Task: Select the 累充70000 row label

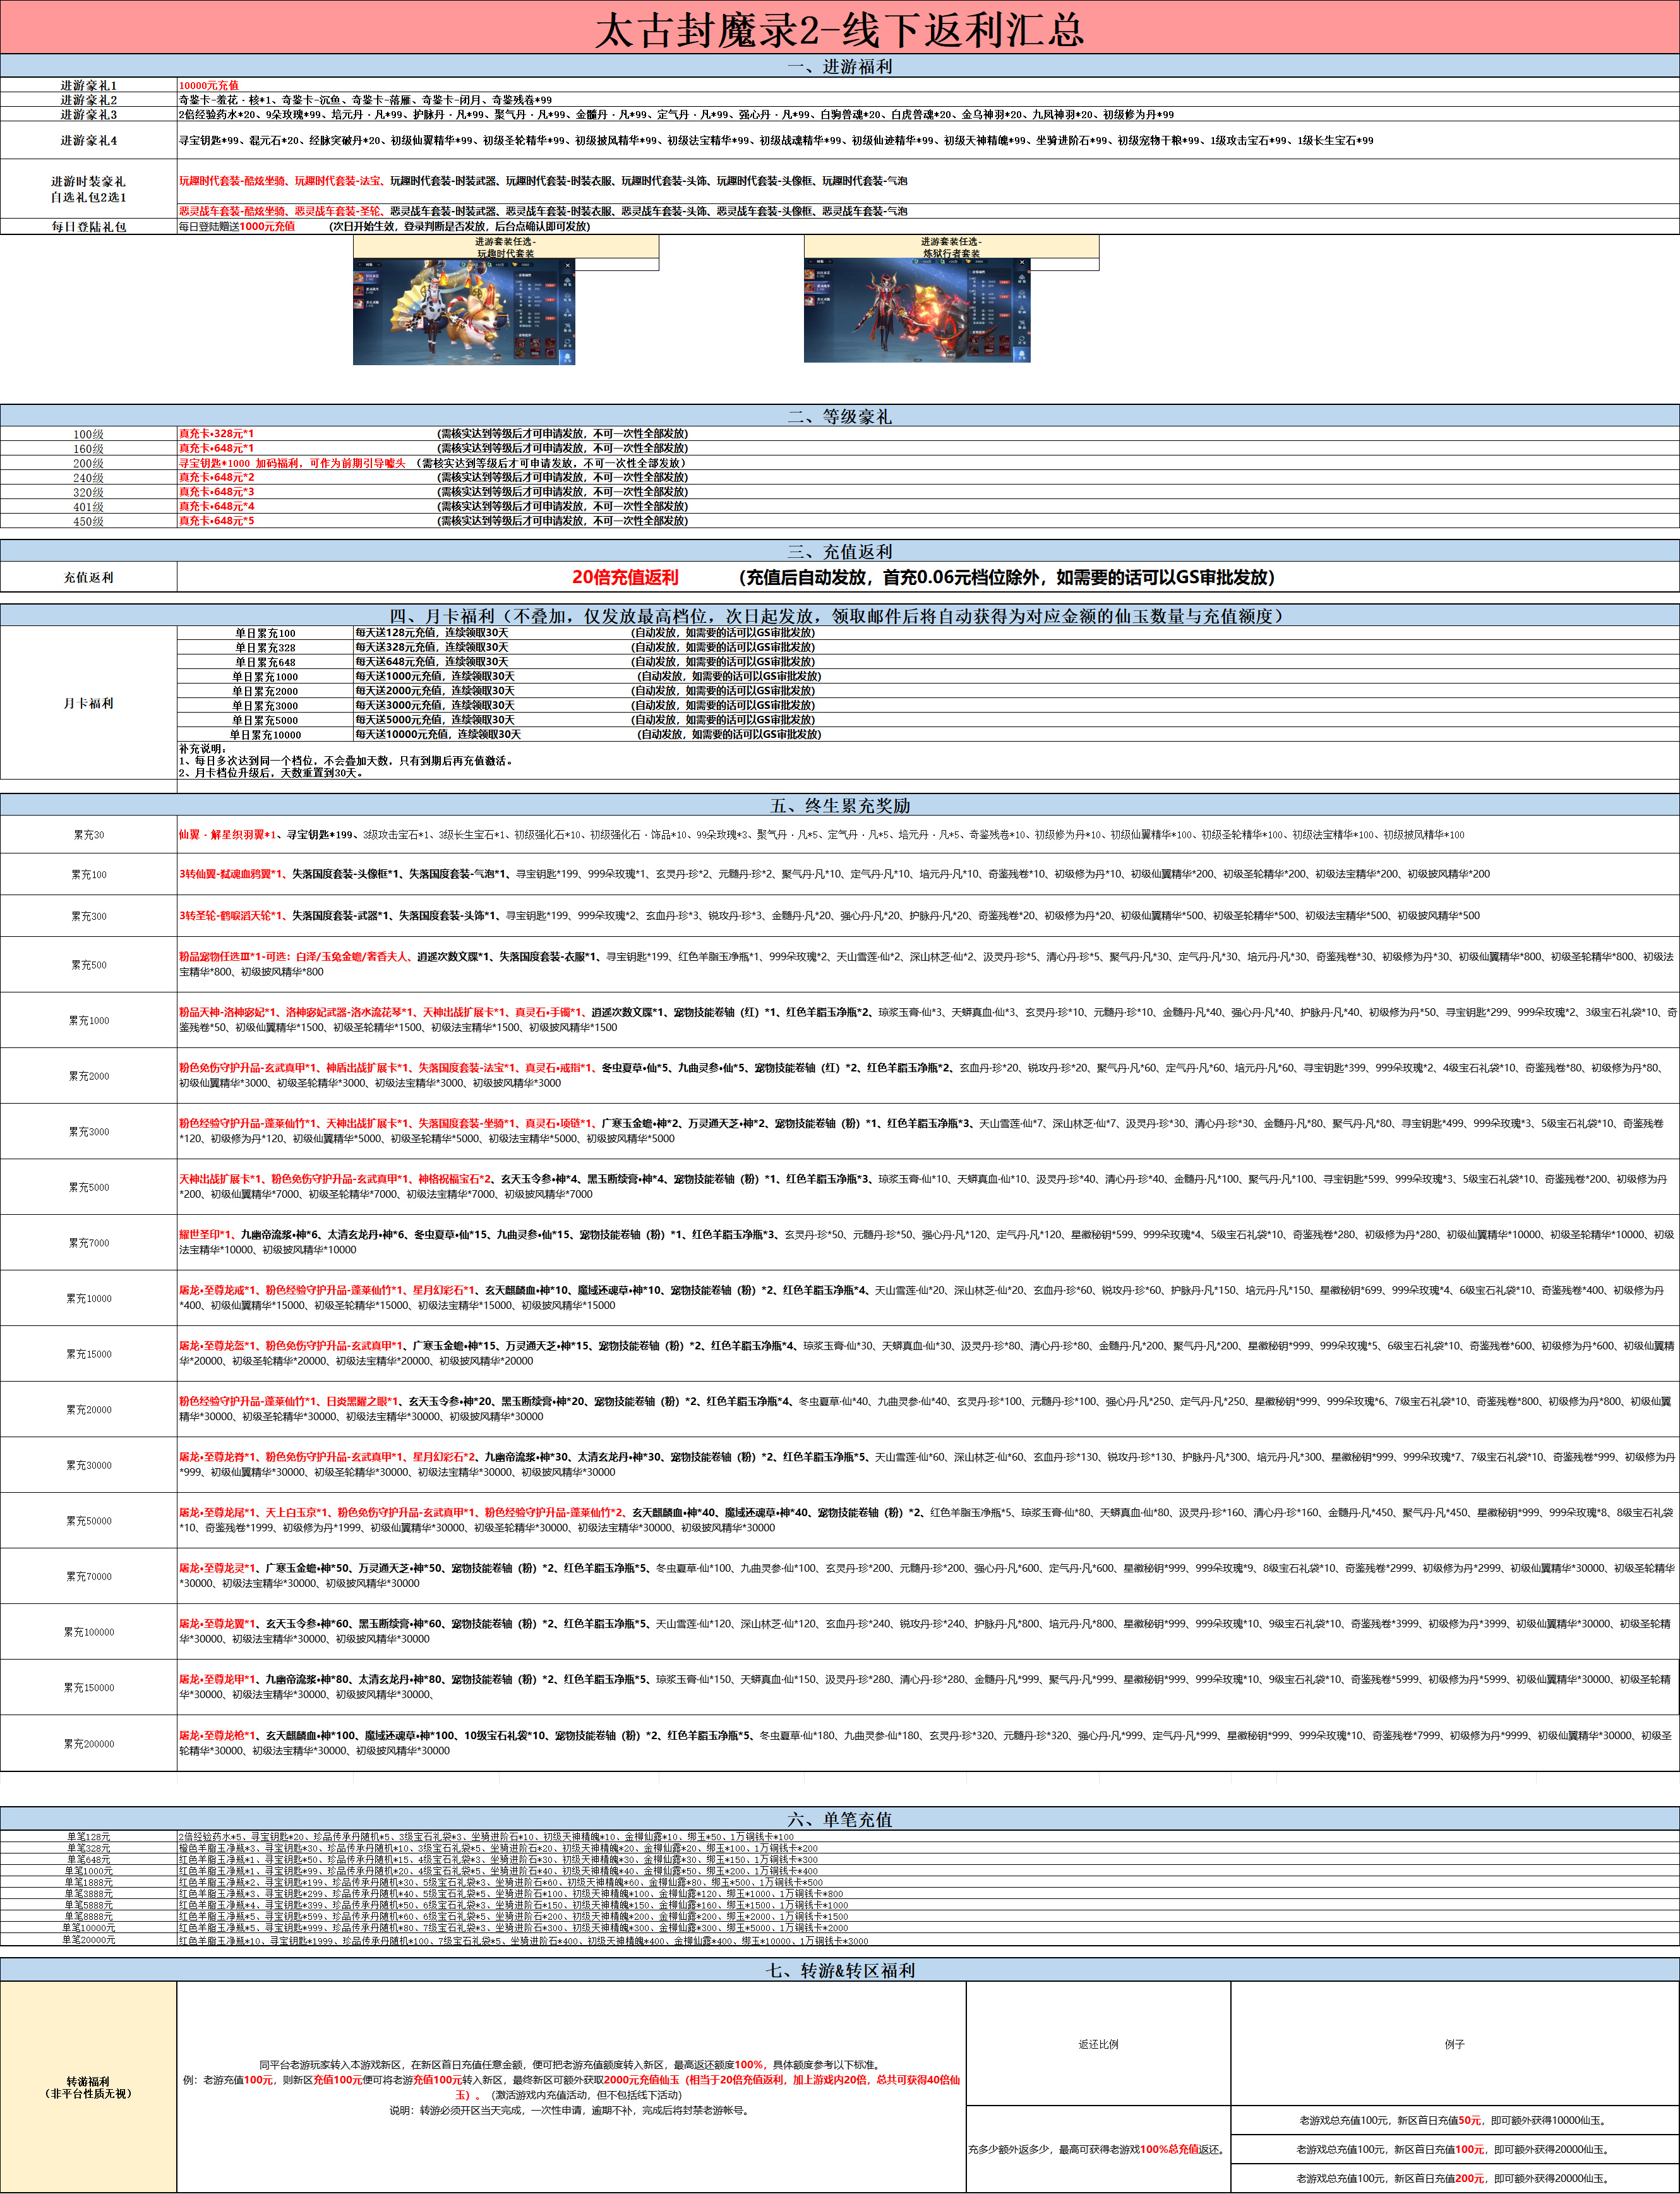Action: [x=88, y=1576]
